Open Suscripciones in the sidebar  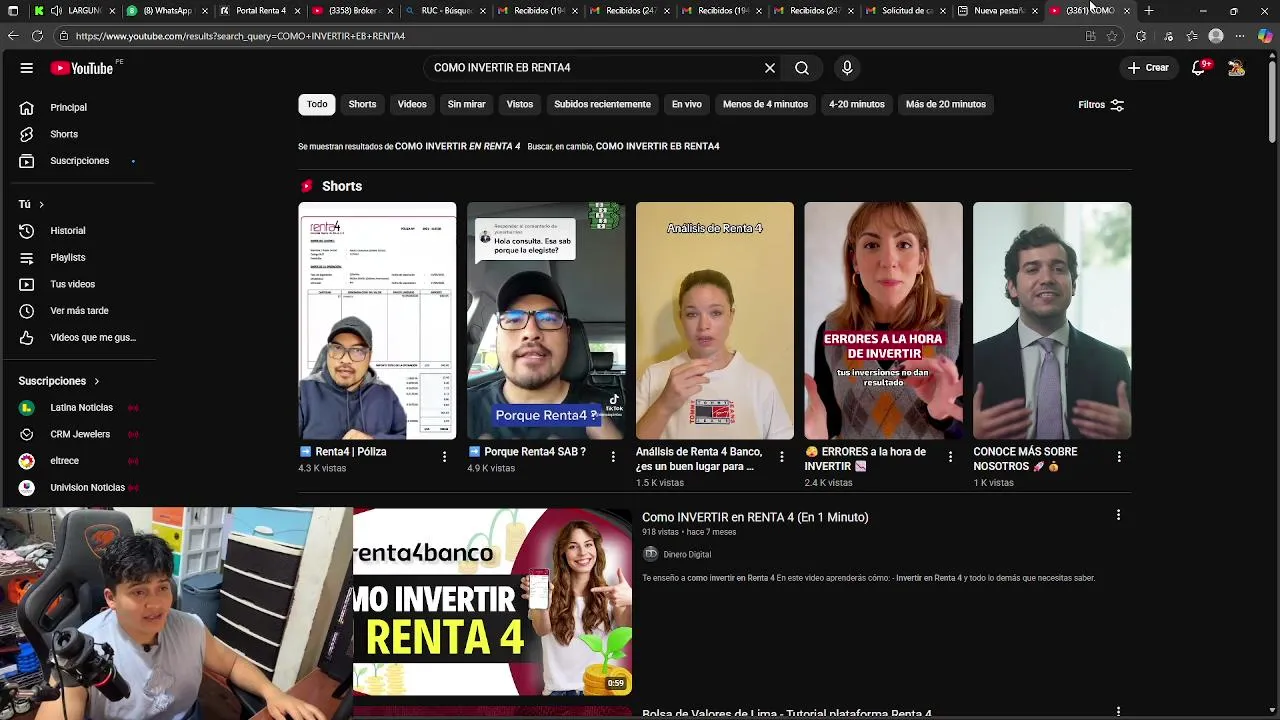tap(77, 161)
